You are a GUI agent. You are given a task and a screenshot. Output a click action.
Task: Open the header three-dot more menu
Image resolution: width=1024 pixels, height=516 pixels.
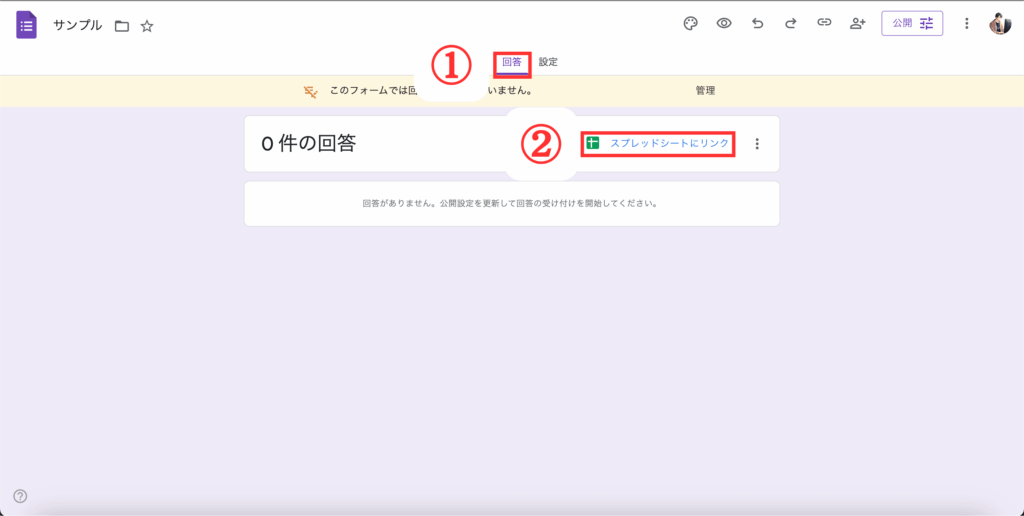point(967,24)
